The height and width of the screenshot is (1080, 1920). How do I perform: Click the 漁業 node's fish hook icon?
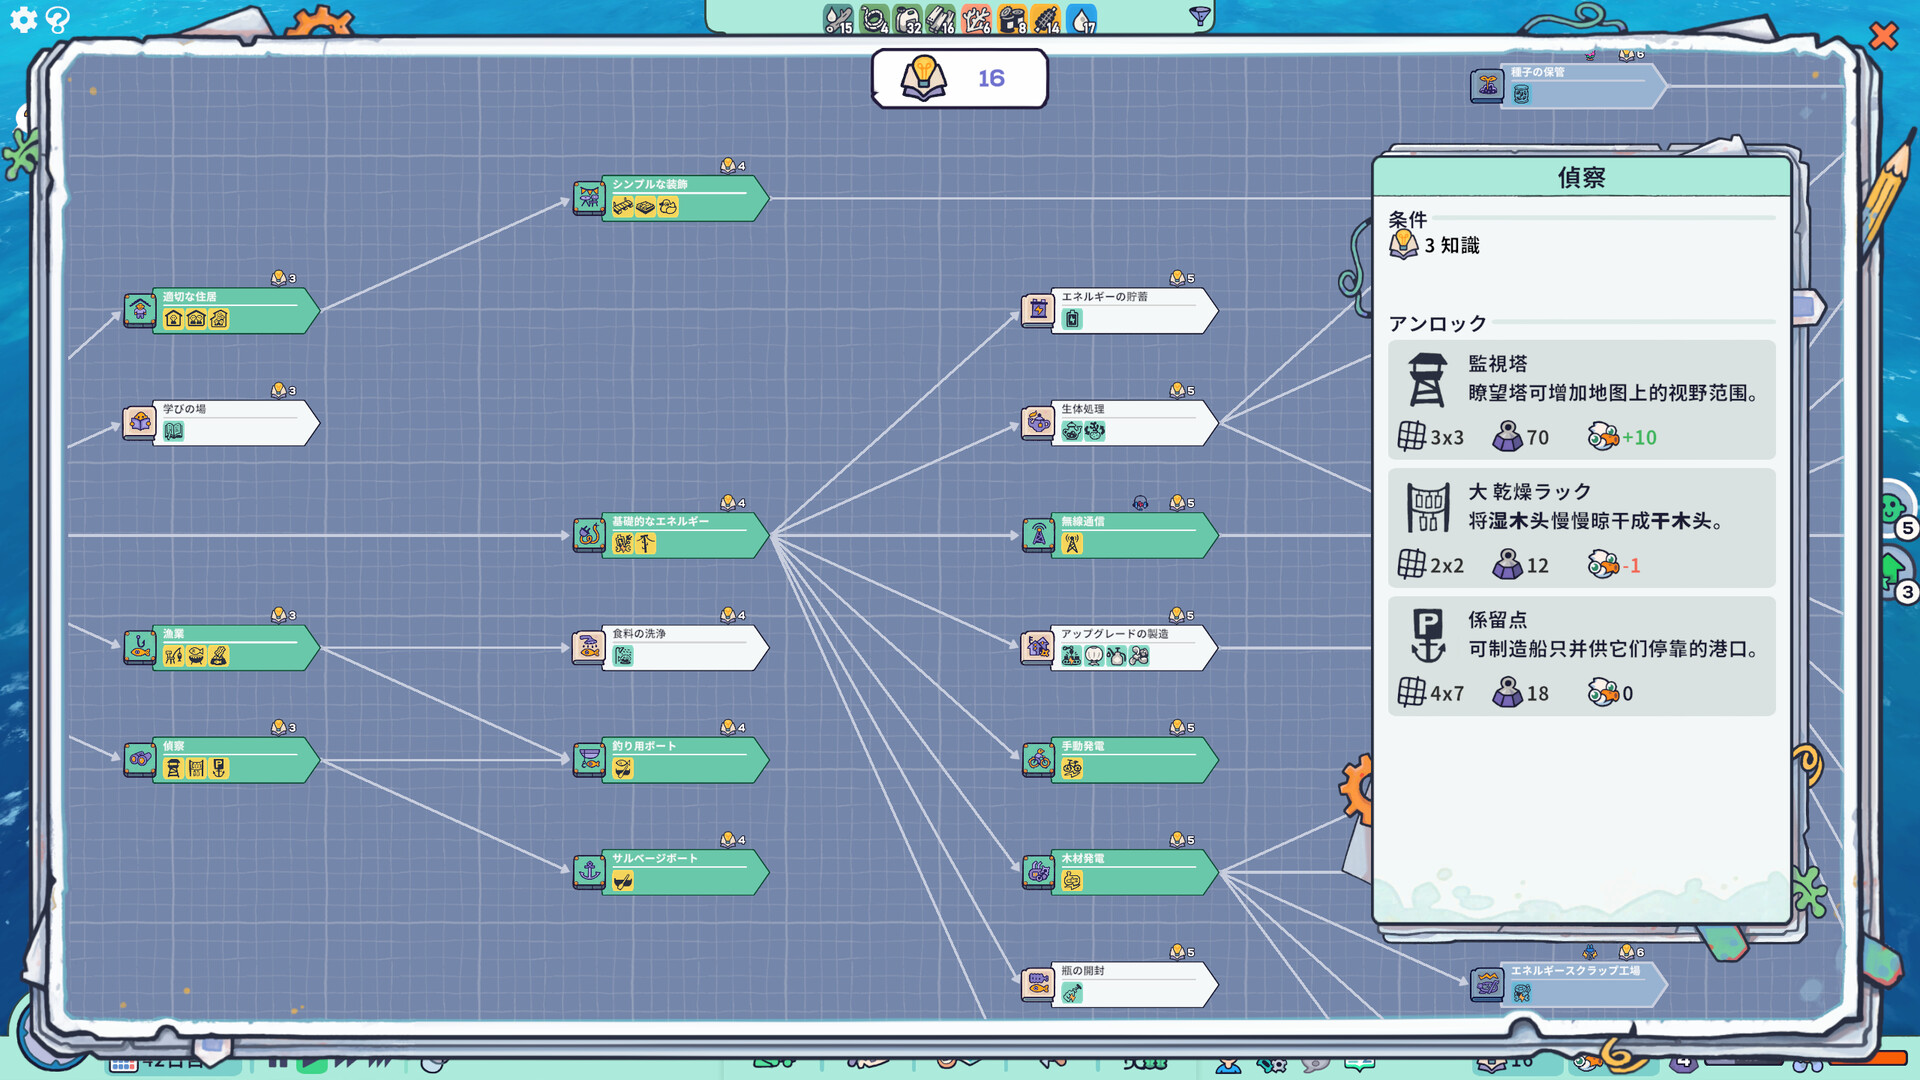click(139, 647)
